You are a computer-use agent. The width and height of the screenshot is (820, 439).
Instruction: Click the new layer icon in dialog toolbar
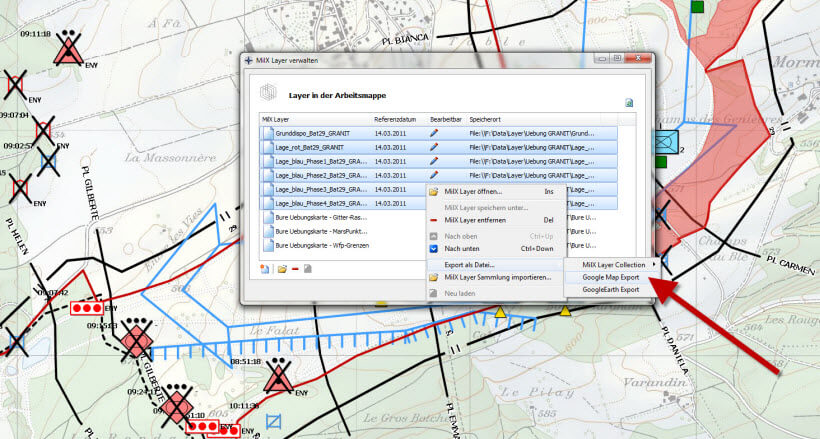(x=265, y=269)
